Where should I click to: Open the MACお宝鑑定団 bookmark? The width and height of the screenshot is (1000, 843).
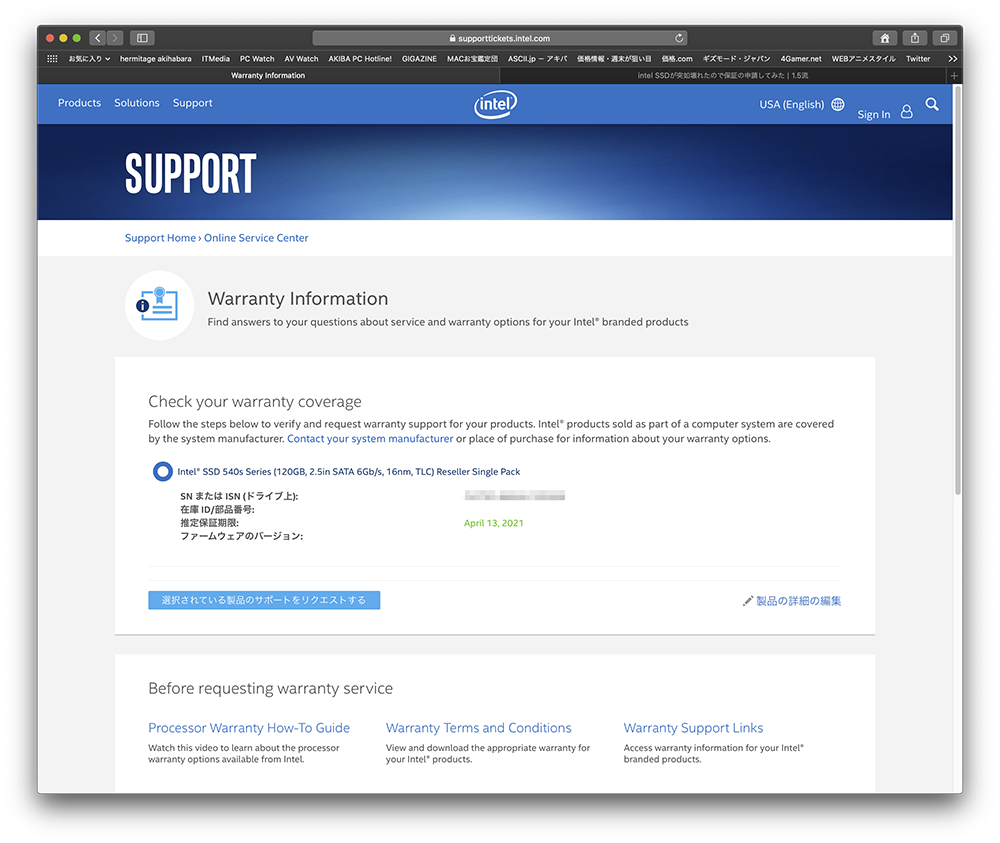pyautogui.click(x=472, y=59)
